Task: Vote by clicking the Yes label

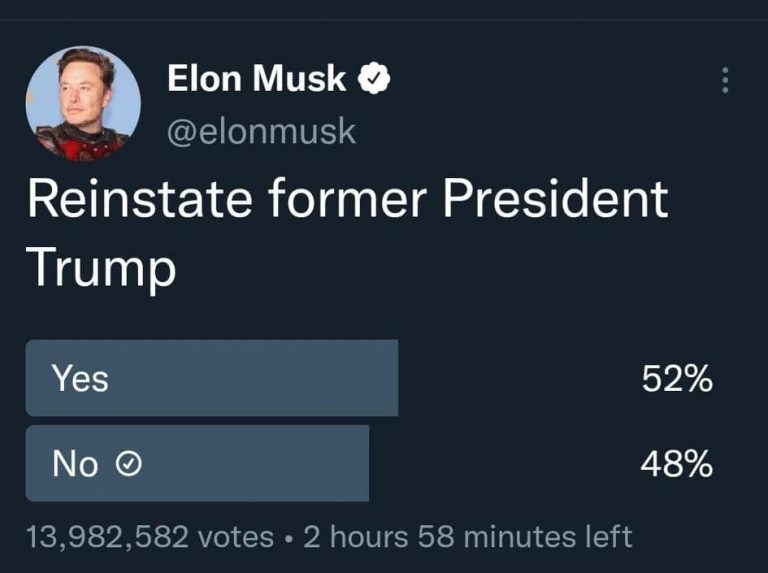Action: coord(80,379)
